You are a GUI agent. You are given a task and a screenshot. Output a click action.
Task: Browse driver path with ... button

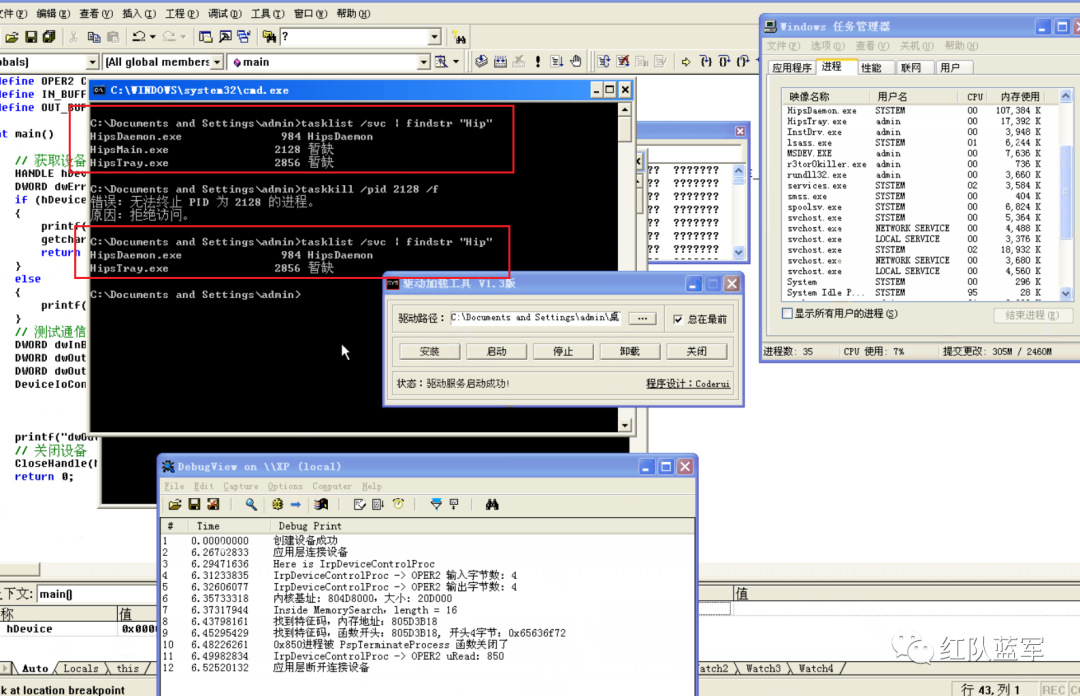(643, 318)
